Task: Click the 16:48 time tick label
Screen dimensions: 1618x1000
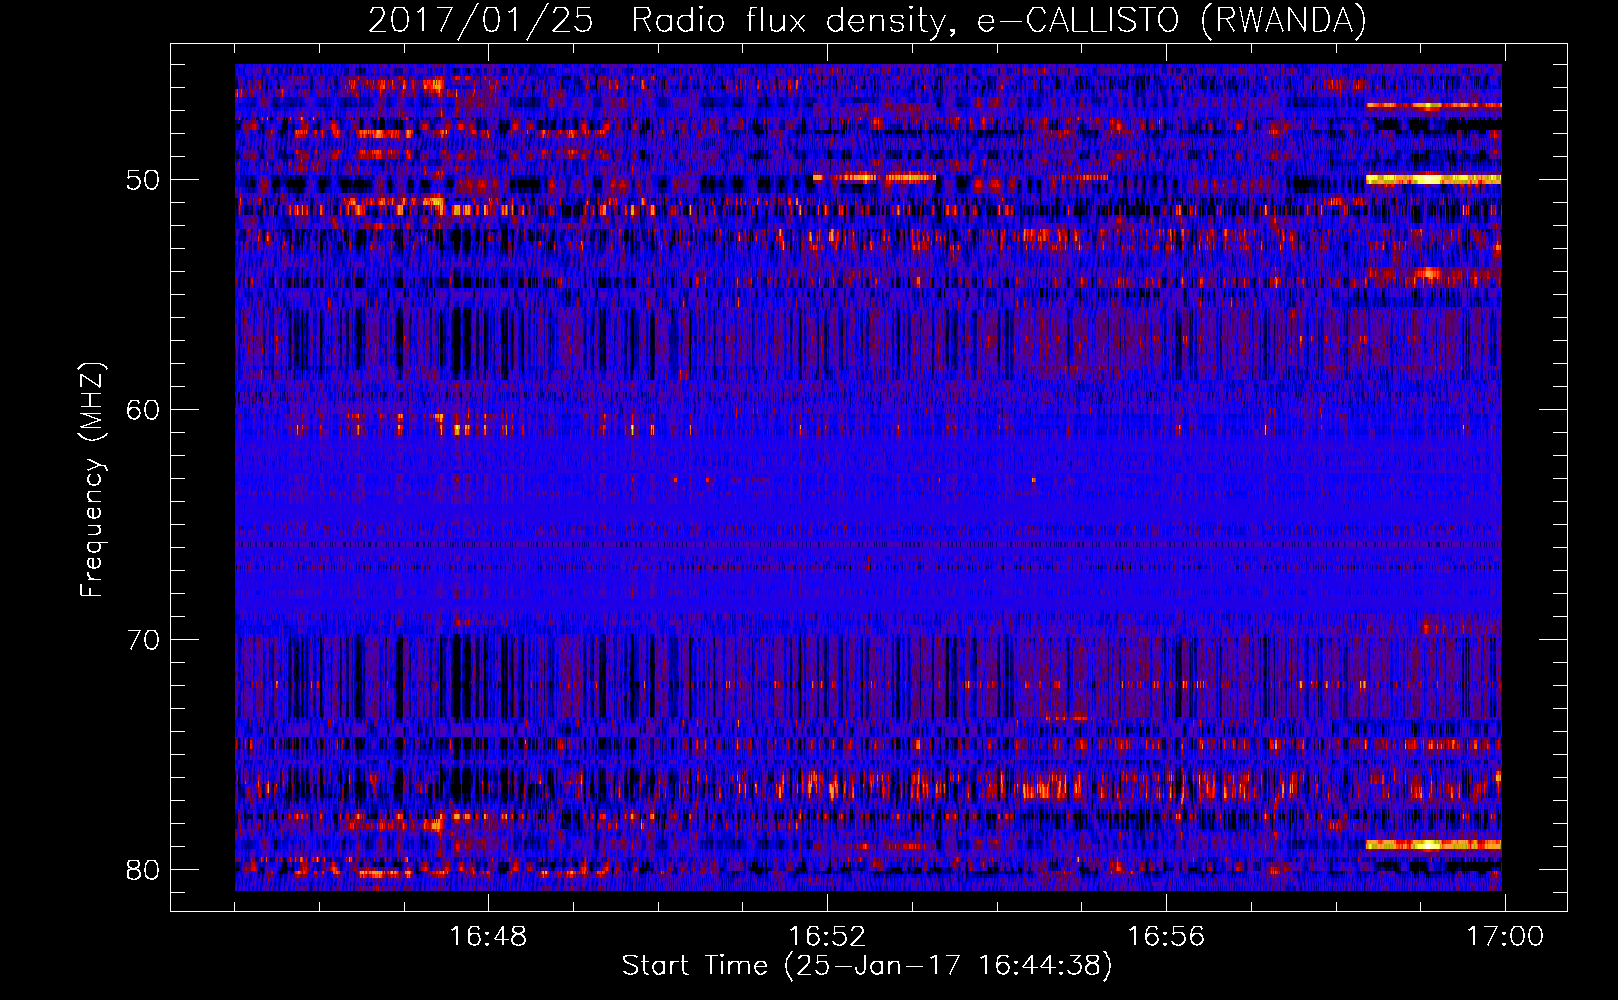Action: [488, 937]
